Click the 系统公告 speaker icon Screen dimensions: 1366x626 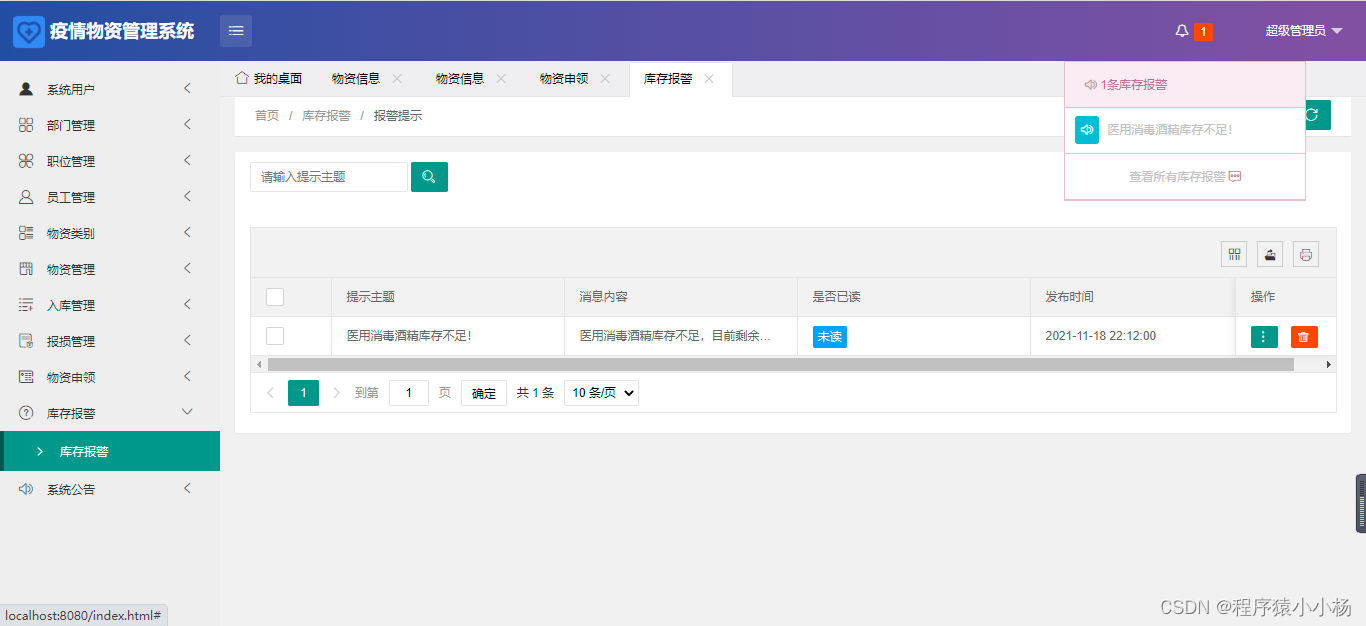pyautogui.click(x=26, y=489)
